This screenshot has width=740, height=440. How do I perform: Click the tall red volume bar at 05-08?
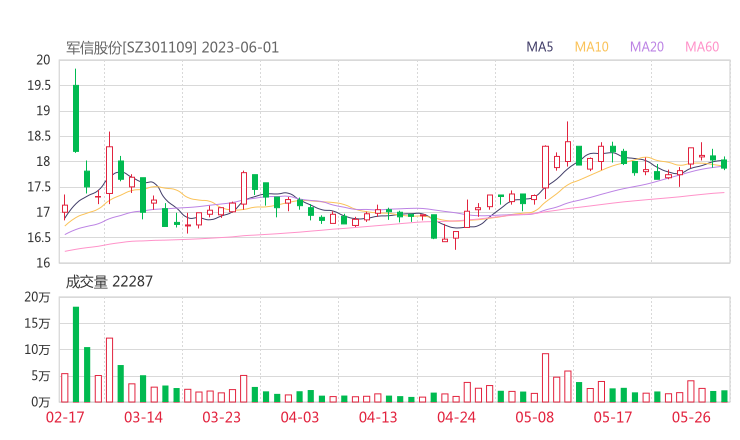click(x=546, y=378)
